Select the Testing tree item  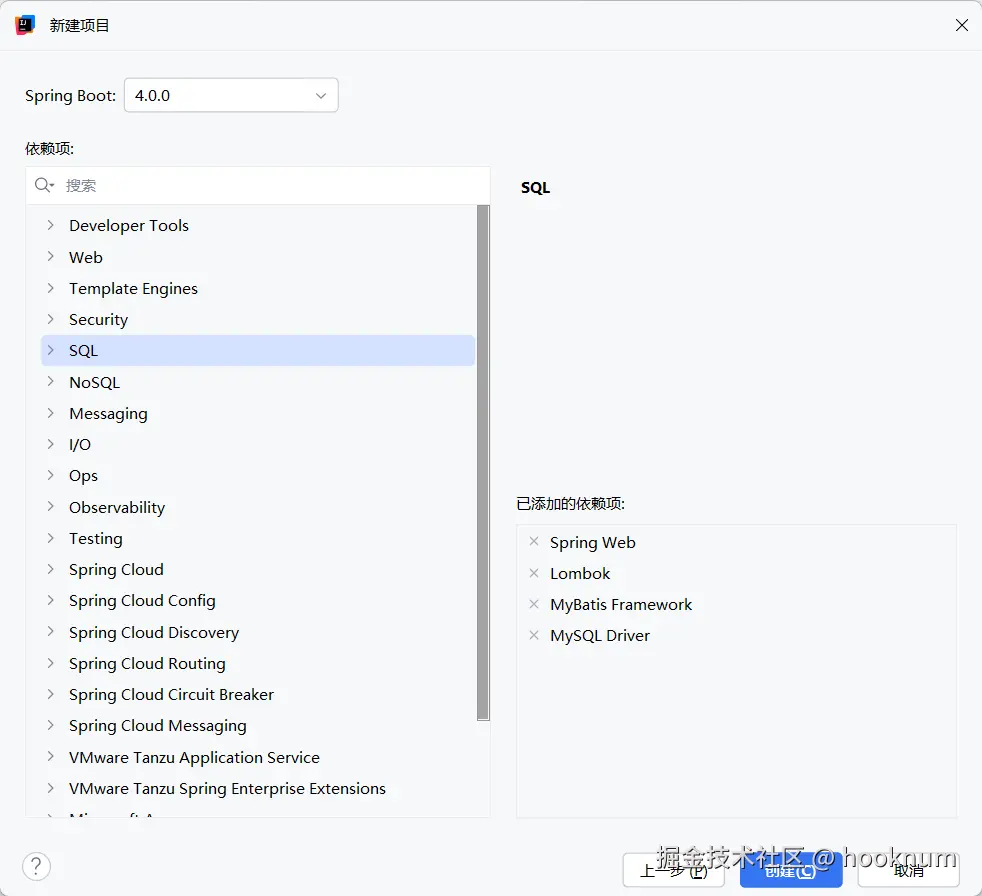[95, 538]
